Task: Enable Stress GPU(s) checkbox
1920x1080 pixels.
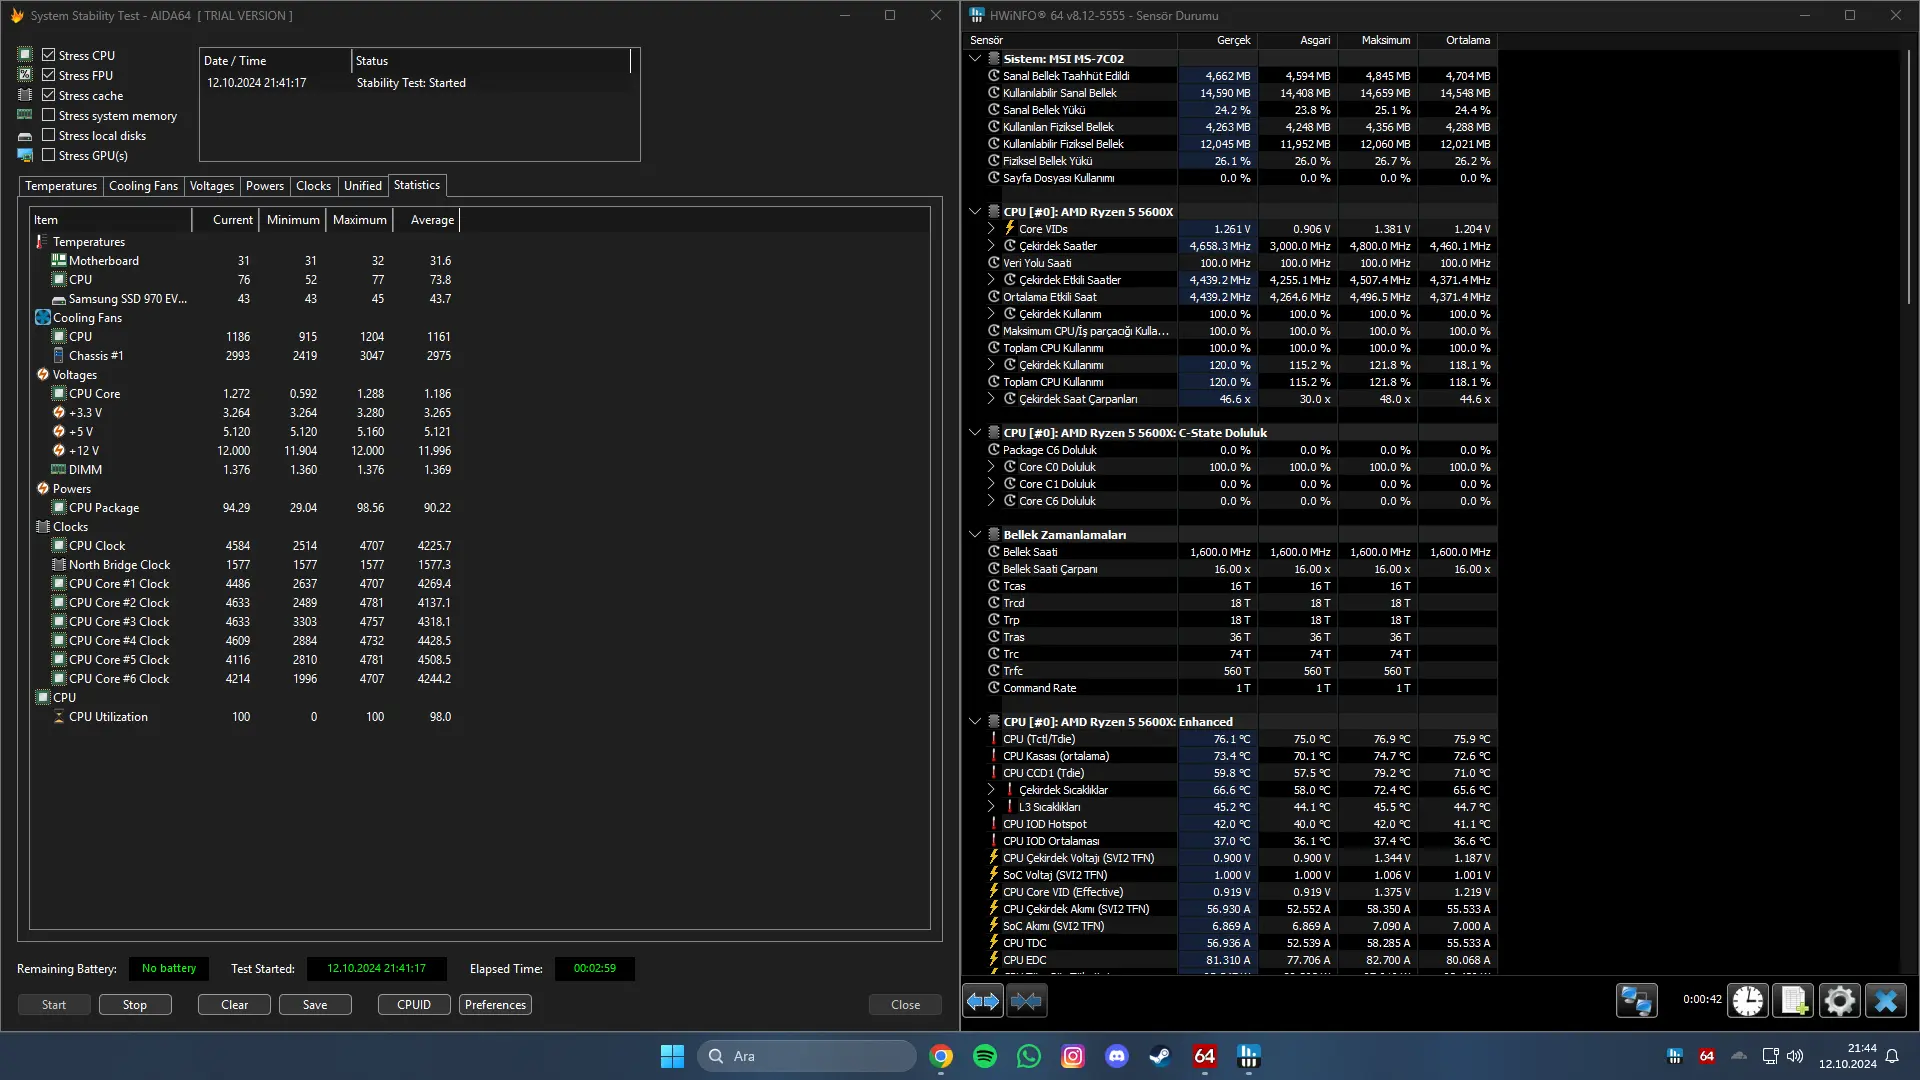Action: (x=49, y=155)
